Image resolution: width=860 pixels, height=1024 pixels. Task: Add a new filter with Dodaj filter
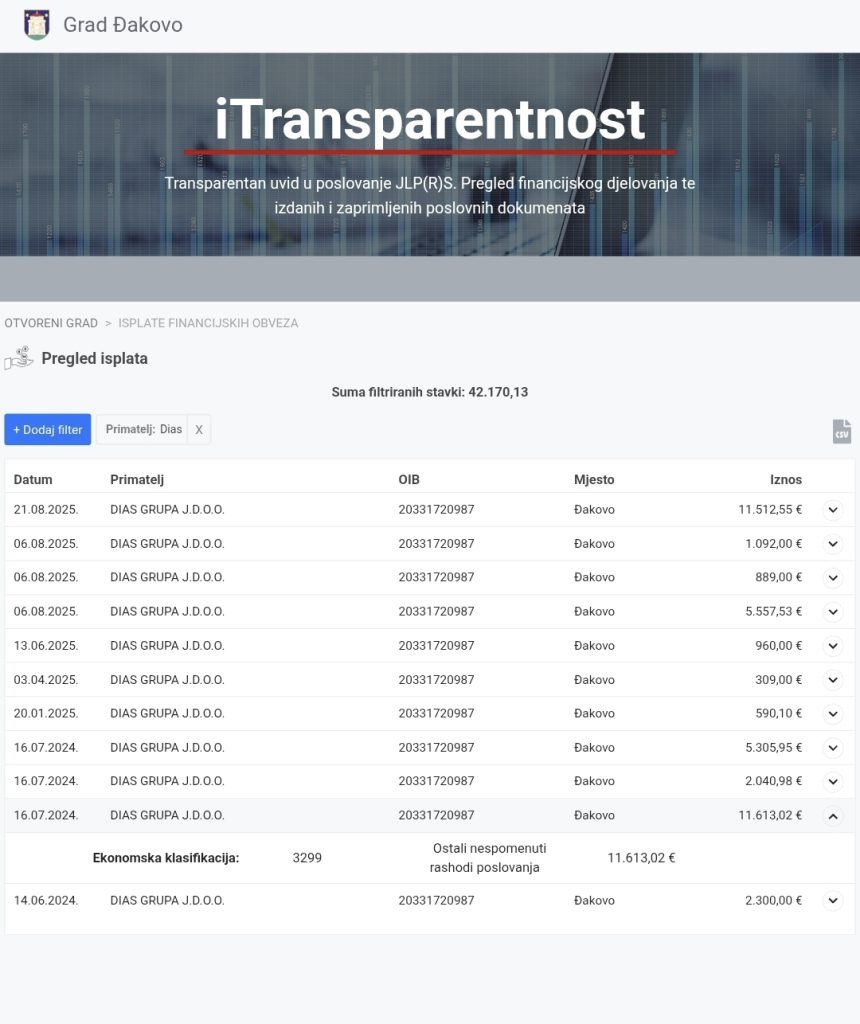click(47, 430)
